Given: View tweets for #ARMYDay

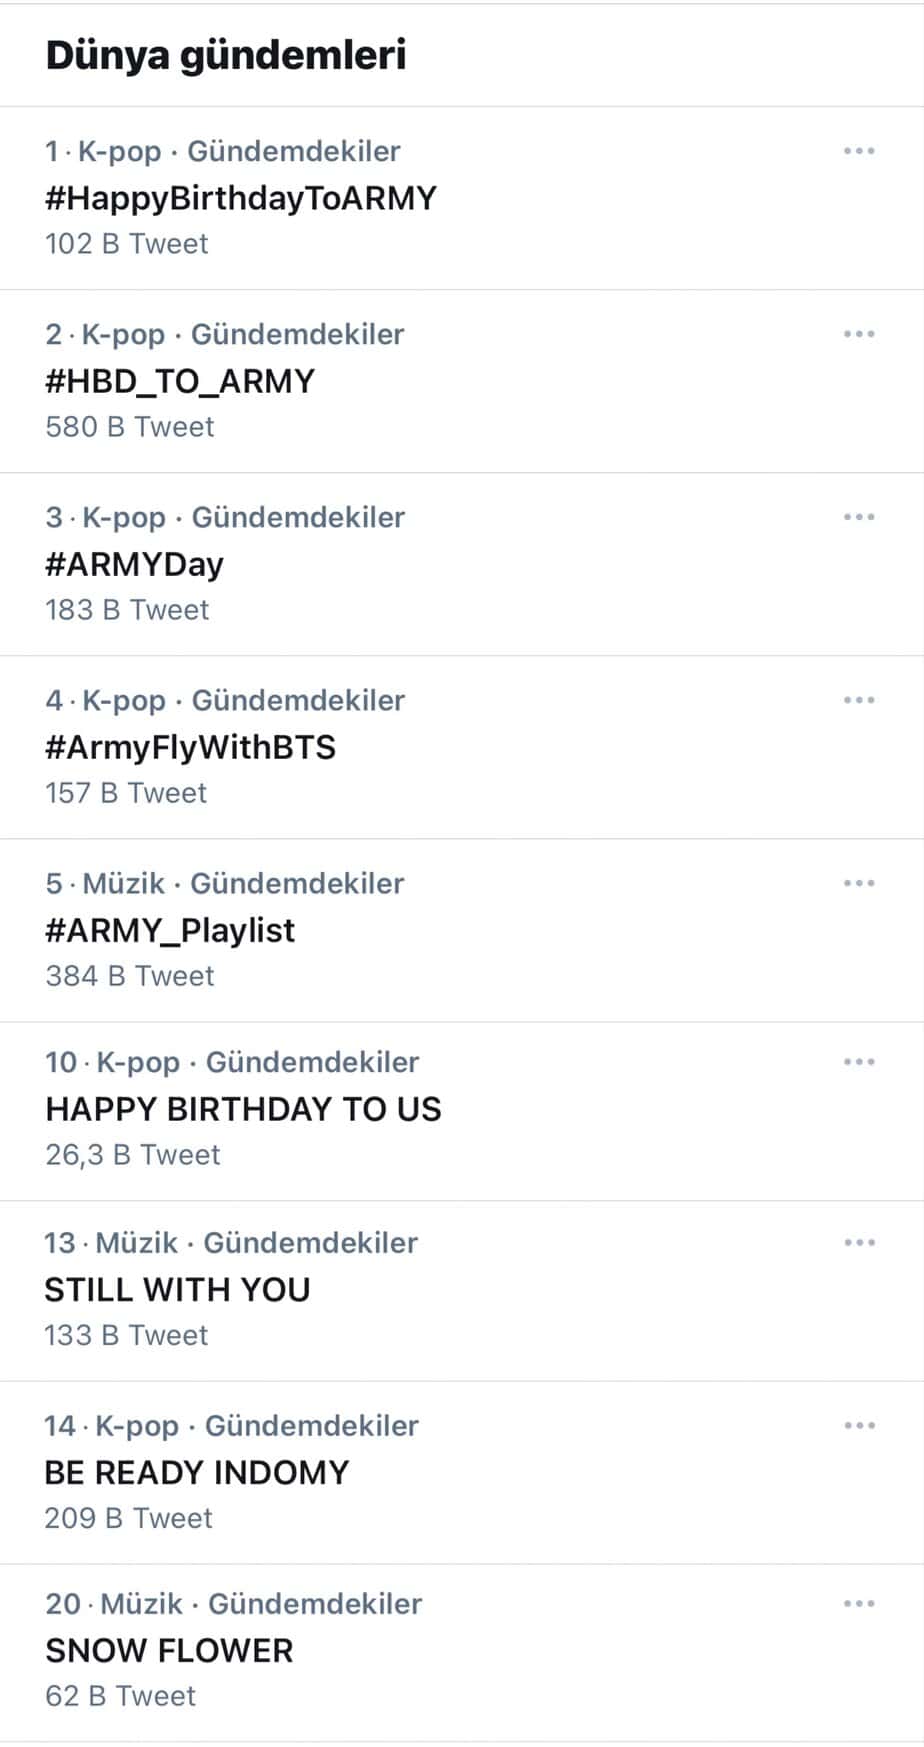Looking at the screenshot, I should (x=135, y=564).
